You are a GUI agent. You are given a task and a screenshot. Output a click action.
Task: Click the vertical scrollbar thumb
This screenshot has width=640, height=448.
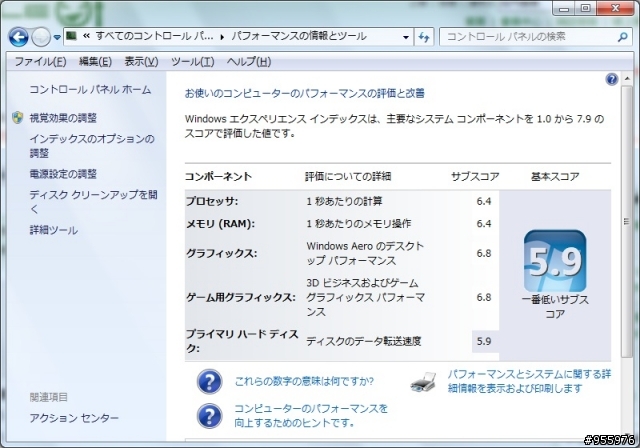coord(627,222)
